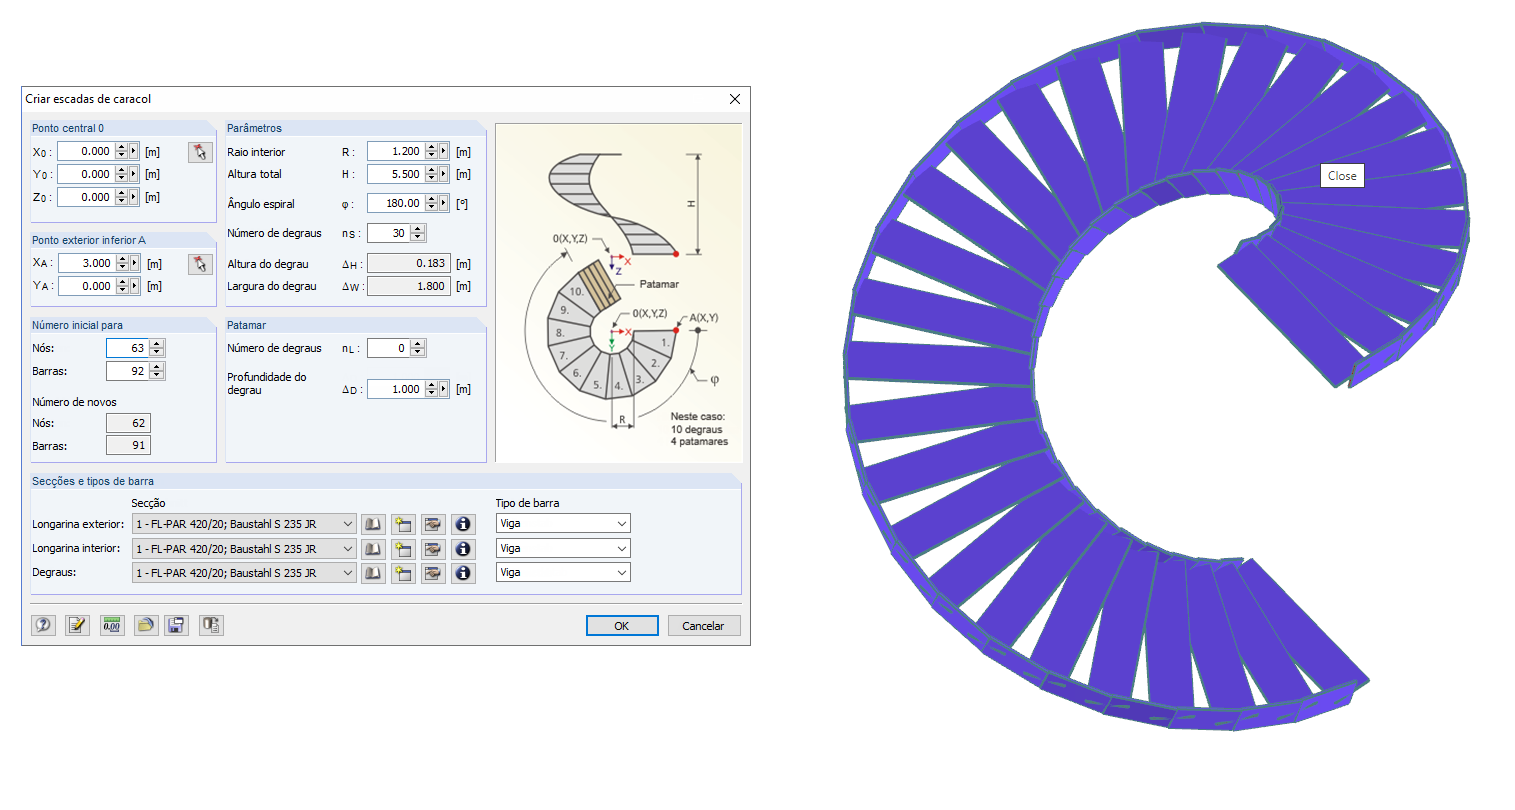The image size is (1515, 810).
Task: Open the help icon in the dialog footer
Action: (x=43, y=625)
